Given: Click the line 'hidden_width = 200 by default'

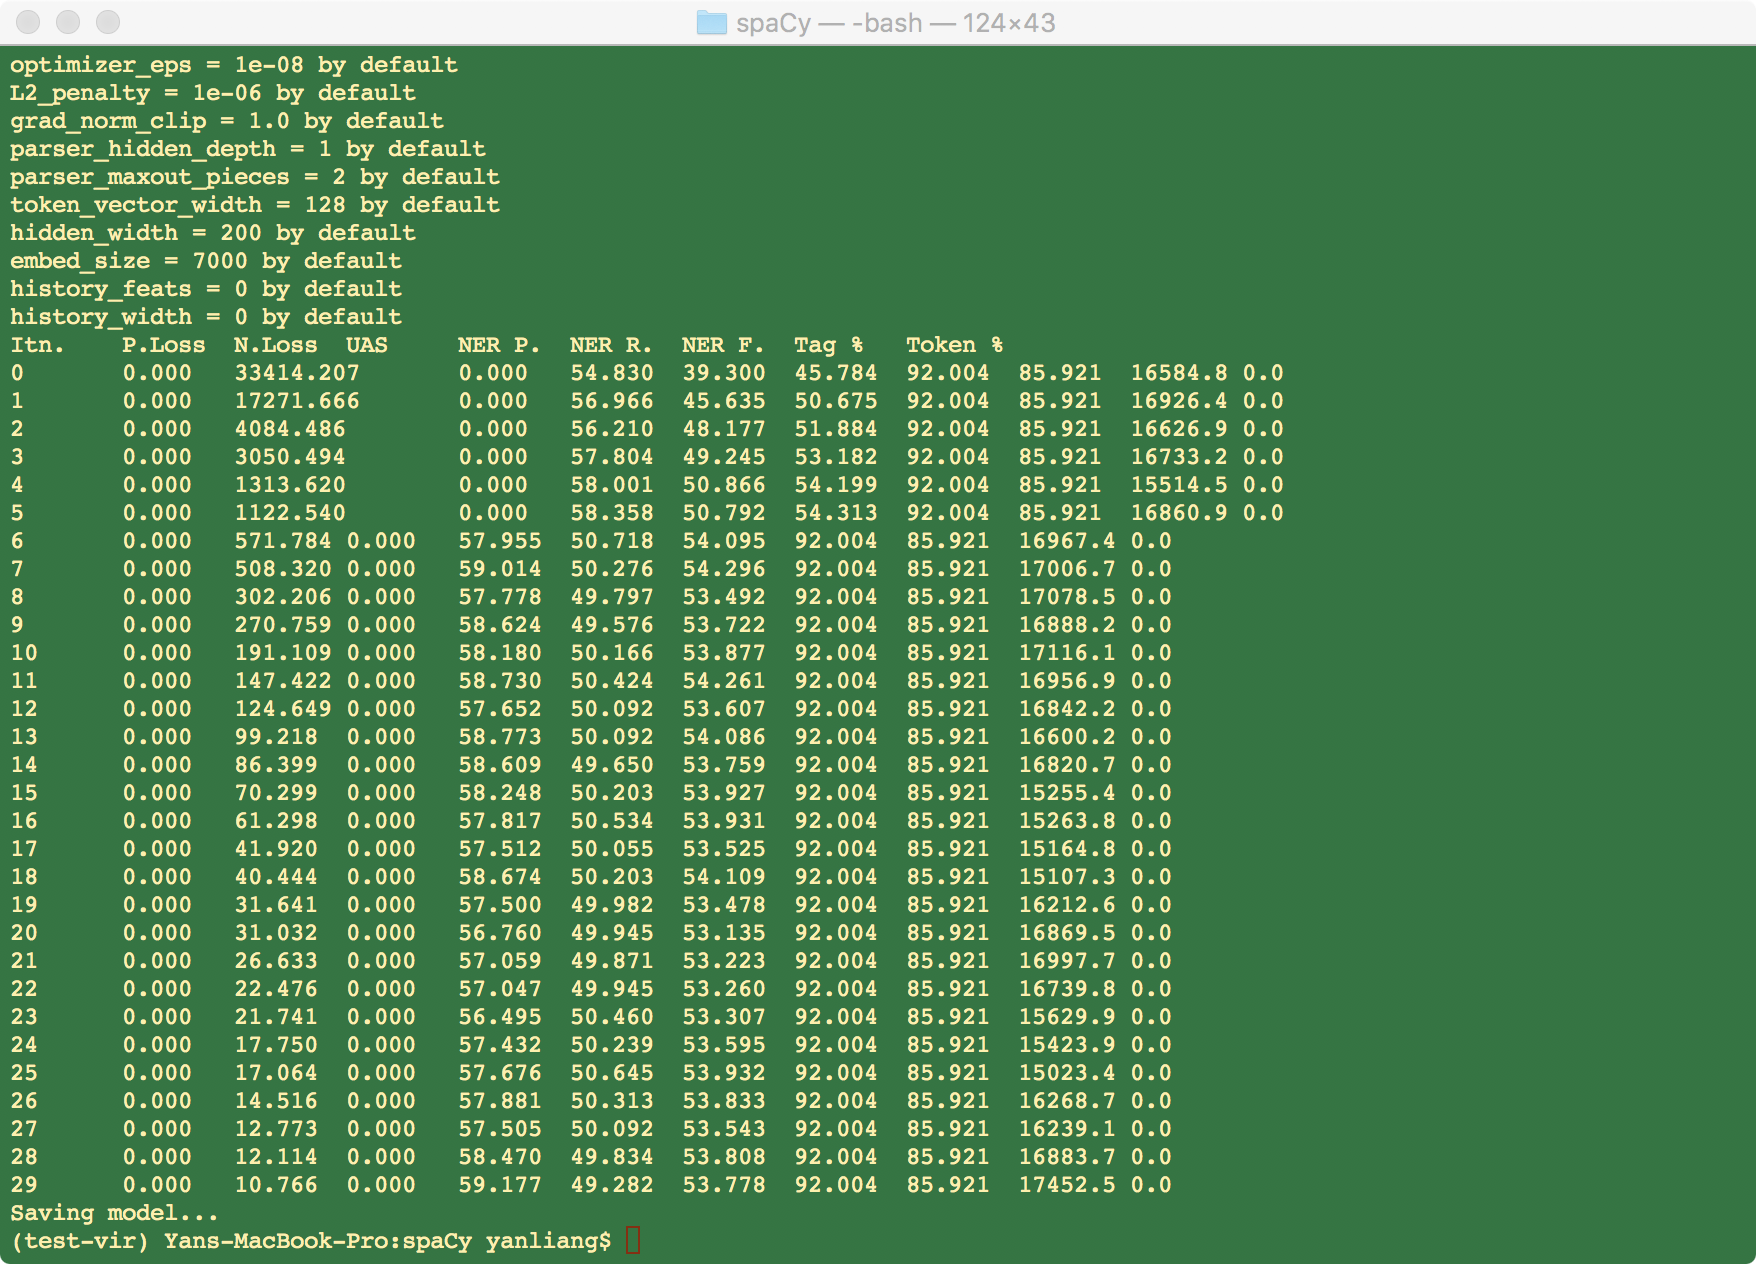Looking at the screenshot, I should (213, 233).
